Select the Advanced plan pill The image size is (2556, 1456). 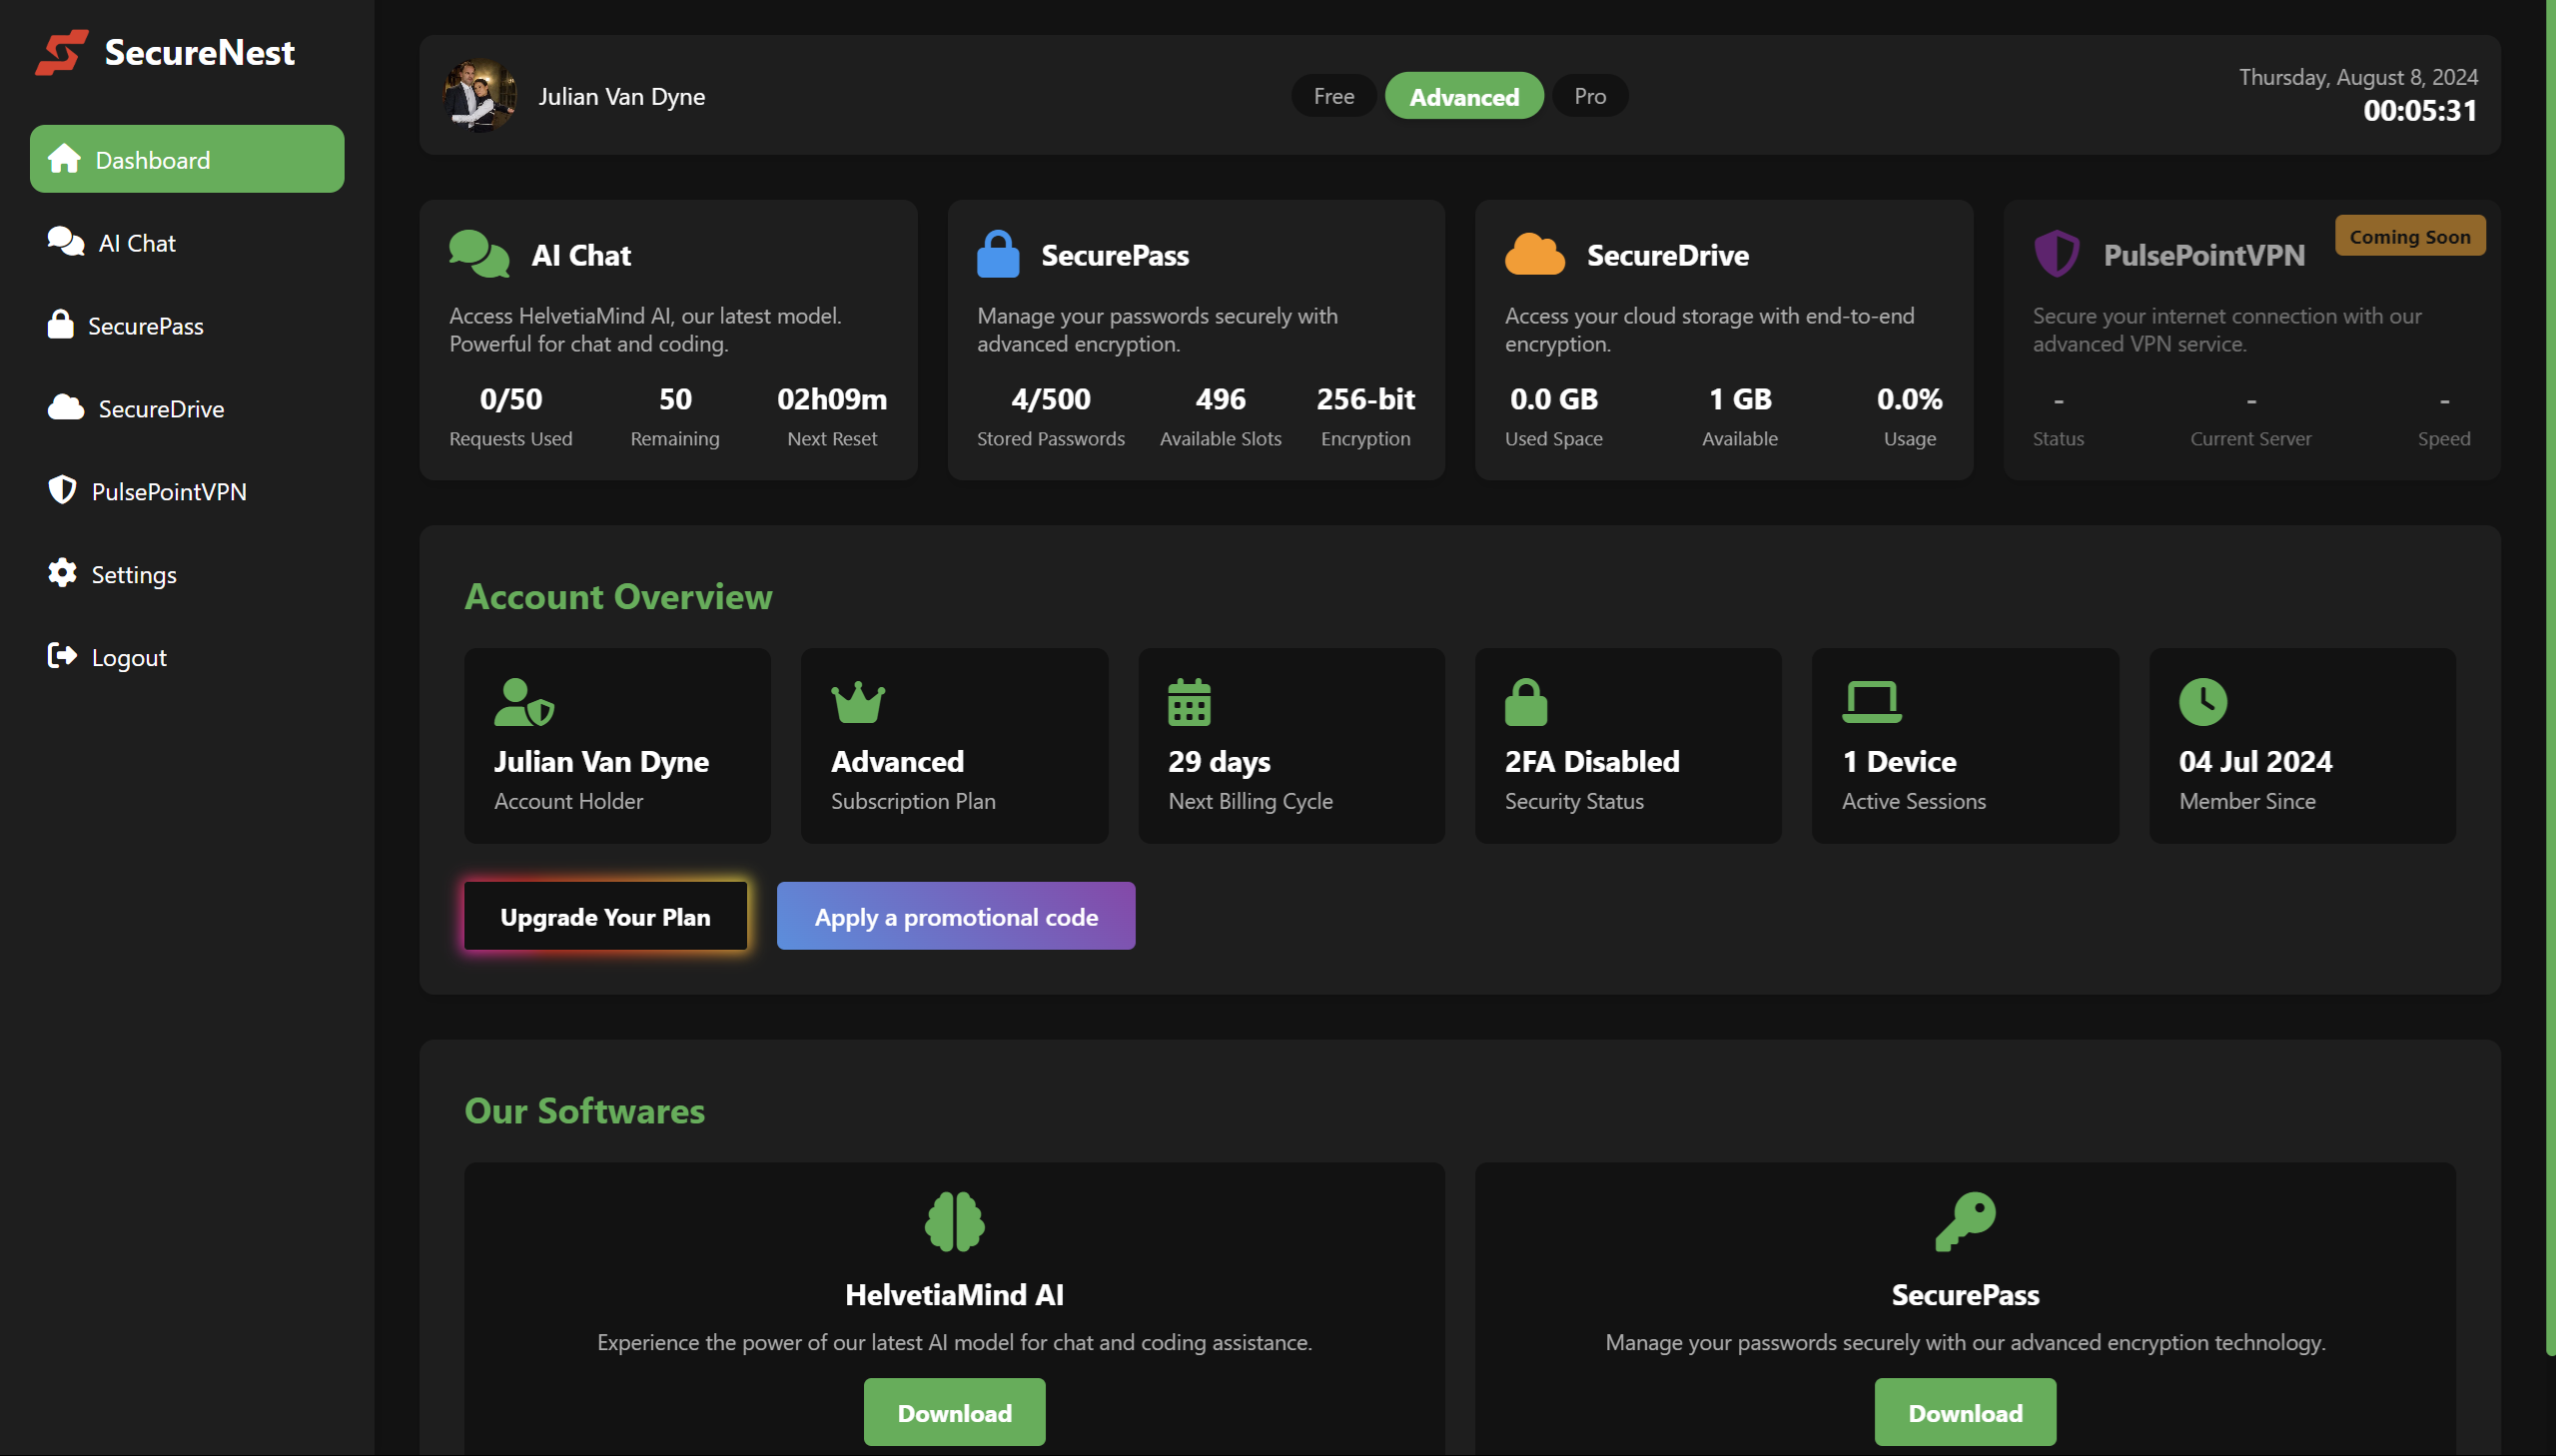[1463, 96]
